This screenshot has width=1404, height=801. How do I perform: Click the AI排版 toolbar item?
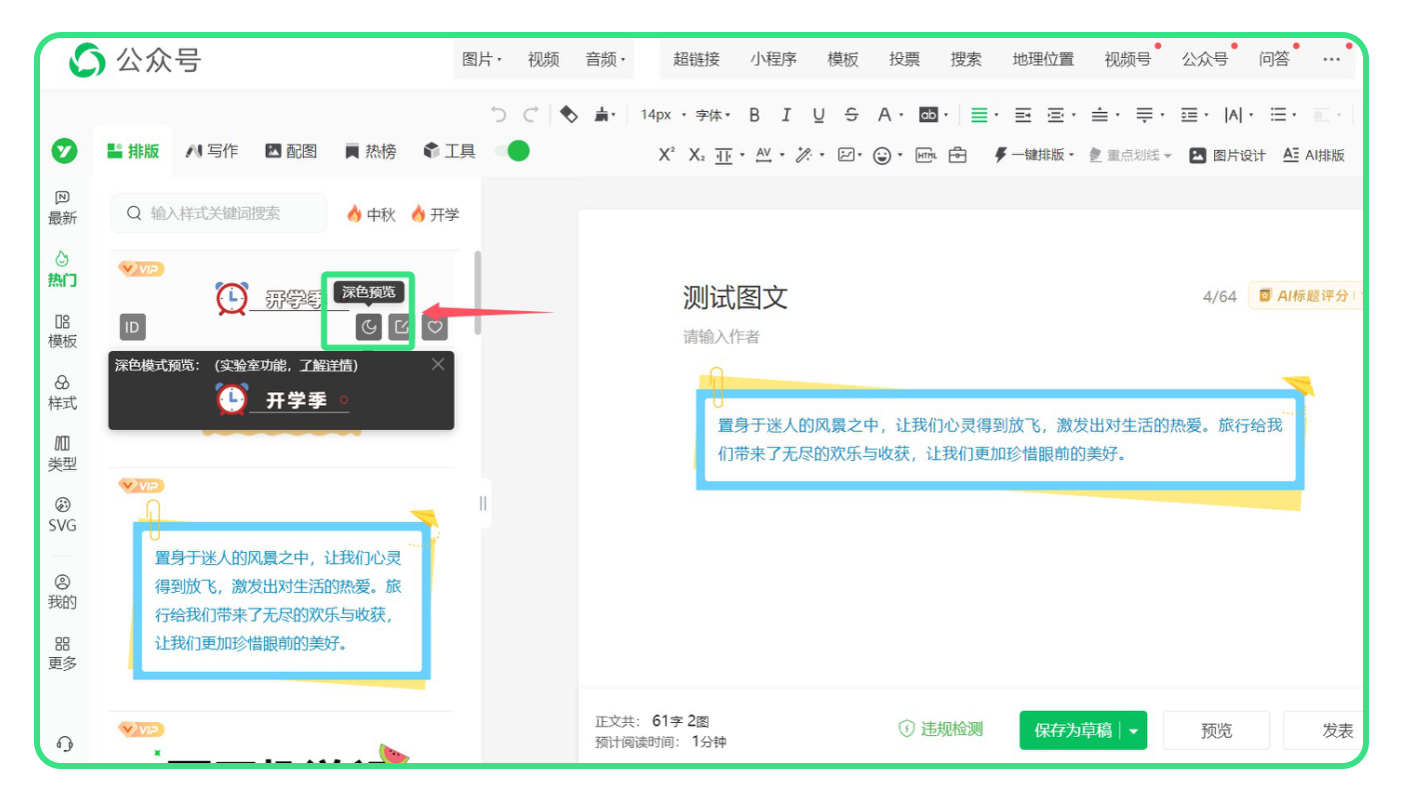[1314, 155]
